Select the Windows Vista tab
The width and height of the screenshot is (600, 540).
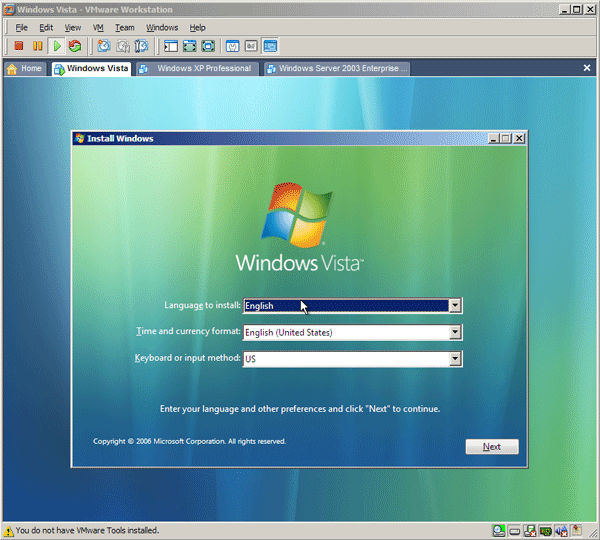(x=91, y=69)
